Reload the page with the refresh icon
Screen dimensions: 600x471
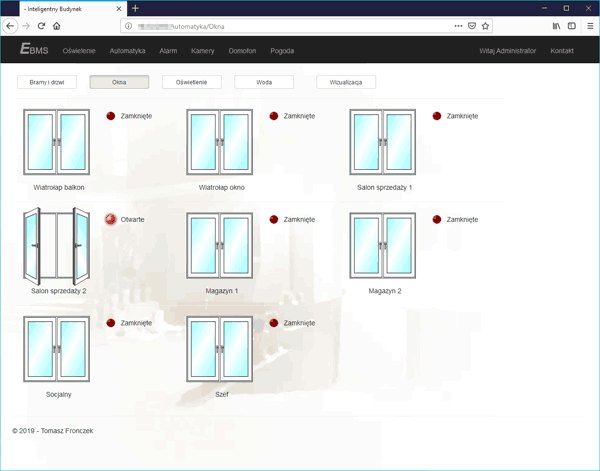pyautogui.click(x=41, y=26)
